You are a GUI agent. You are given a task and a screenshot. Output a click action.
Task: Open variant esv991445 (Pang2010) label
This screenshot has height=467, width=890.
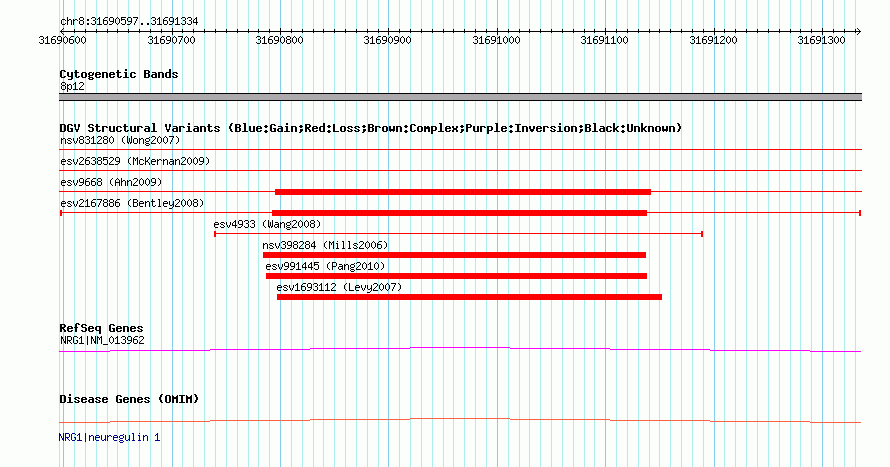click(x=325, y=266)
